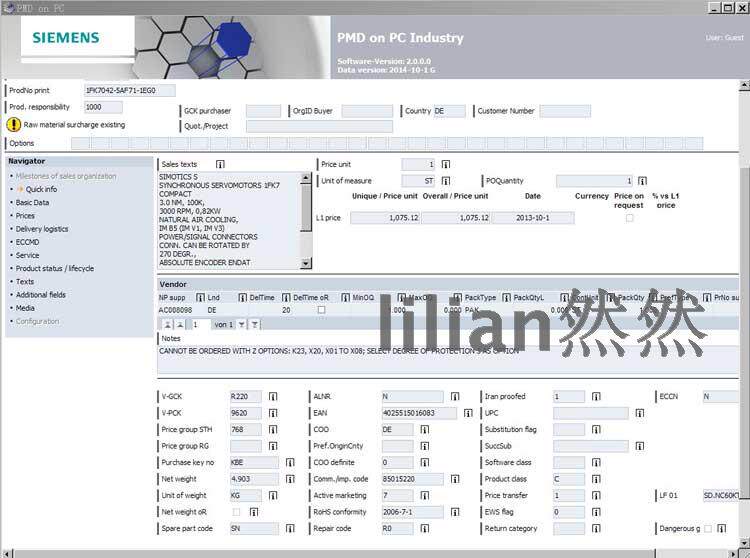Click the info icon for EWS flag

tap(596, 512)
